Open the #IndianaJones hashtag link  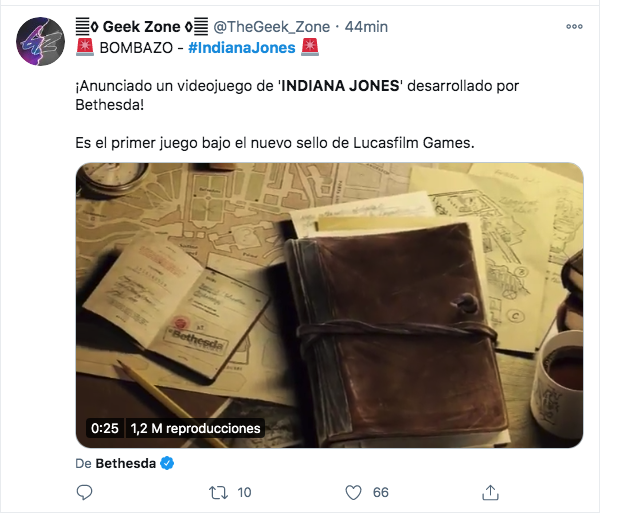(242, 48)
